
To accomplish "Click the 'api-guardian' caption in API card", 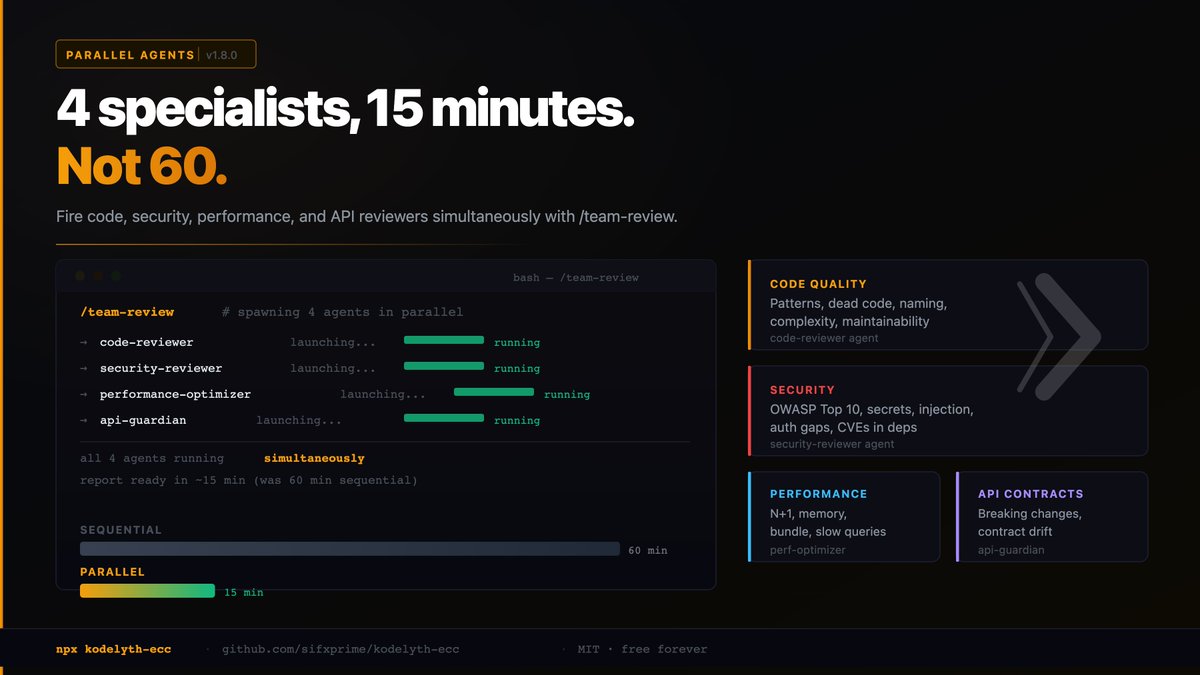I will click(x=1011, y=550).
